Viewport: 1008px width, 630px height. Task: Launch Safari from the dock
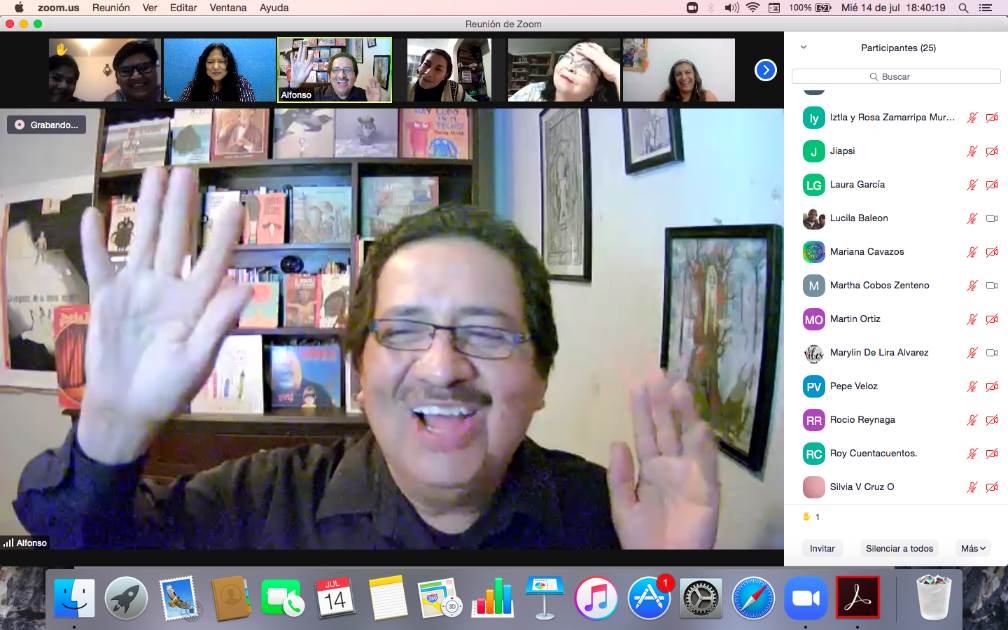coord(753,598)
